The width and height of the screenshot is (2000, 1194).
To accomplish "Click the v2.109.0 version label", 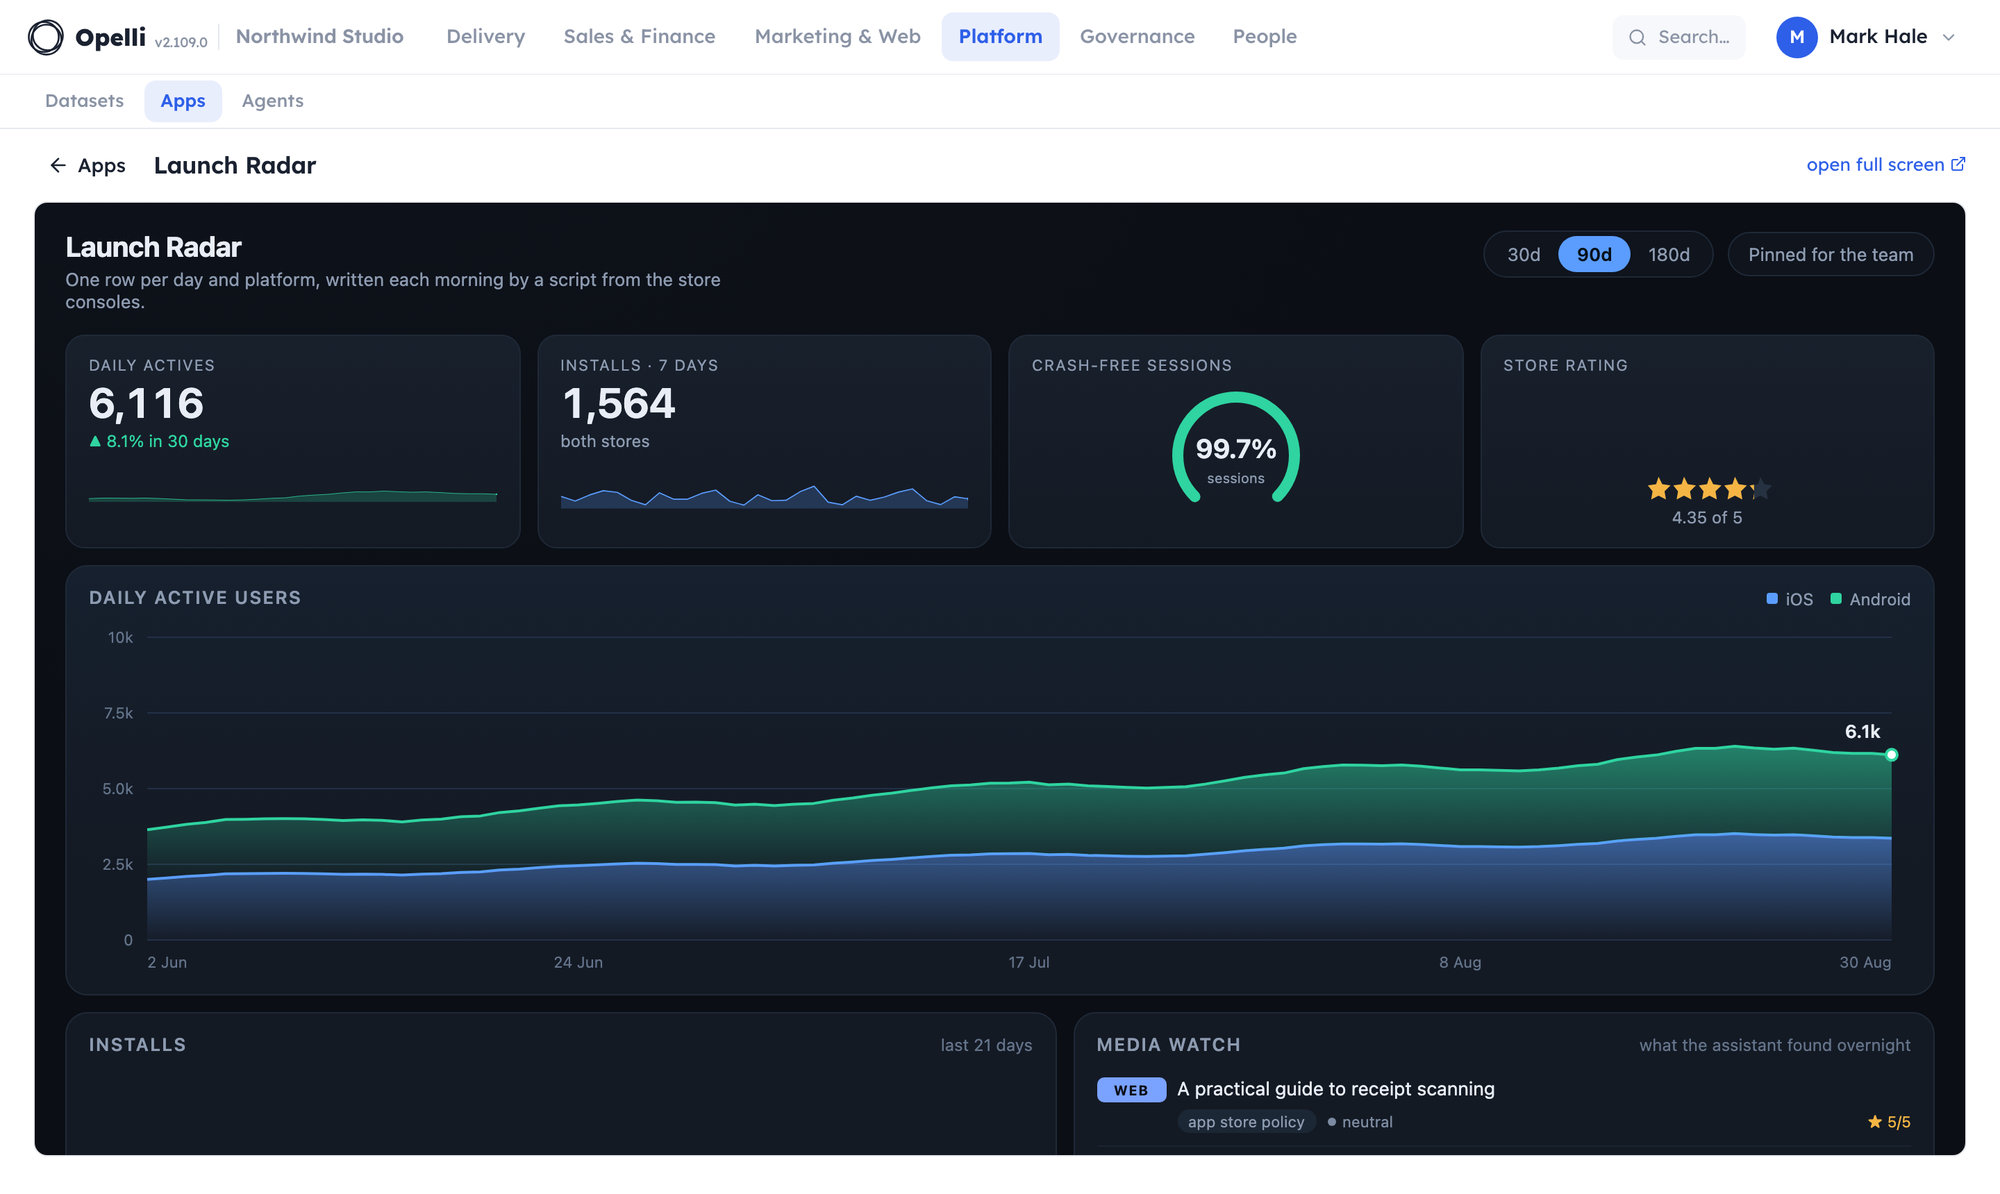I will [x=181, y=42].
